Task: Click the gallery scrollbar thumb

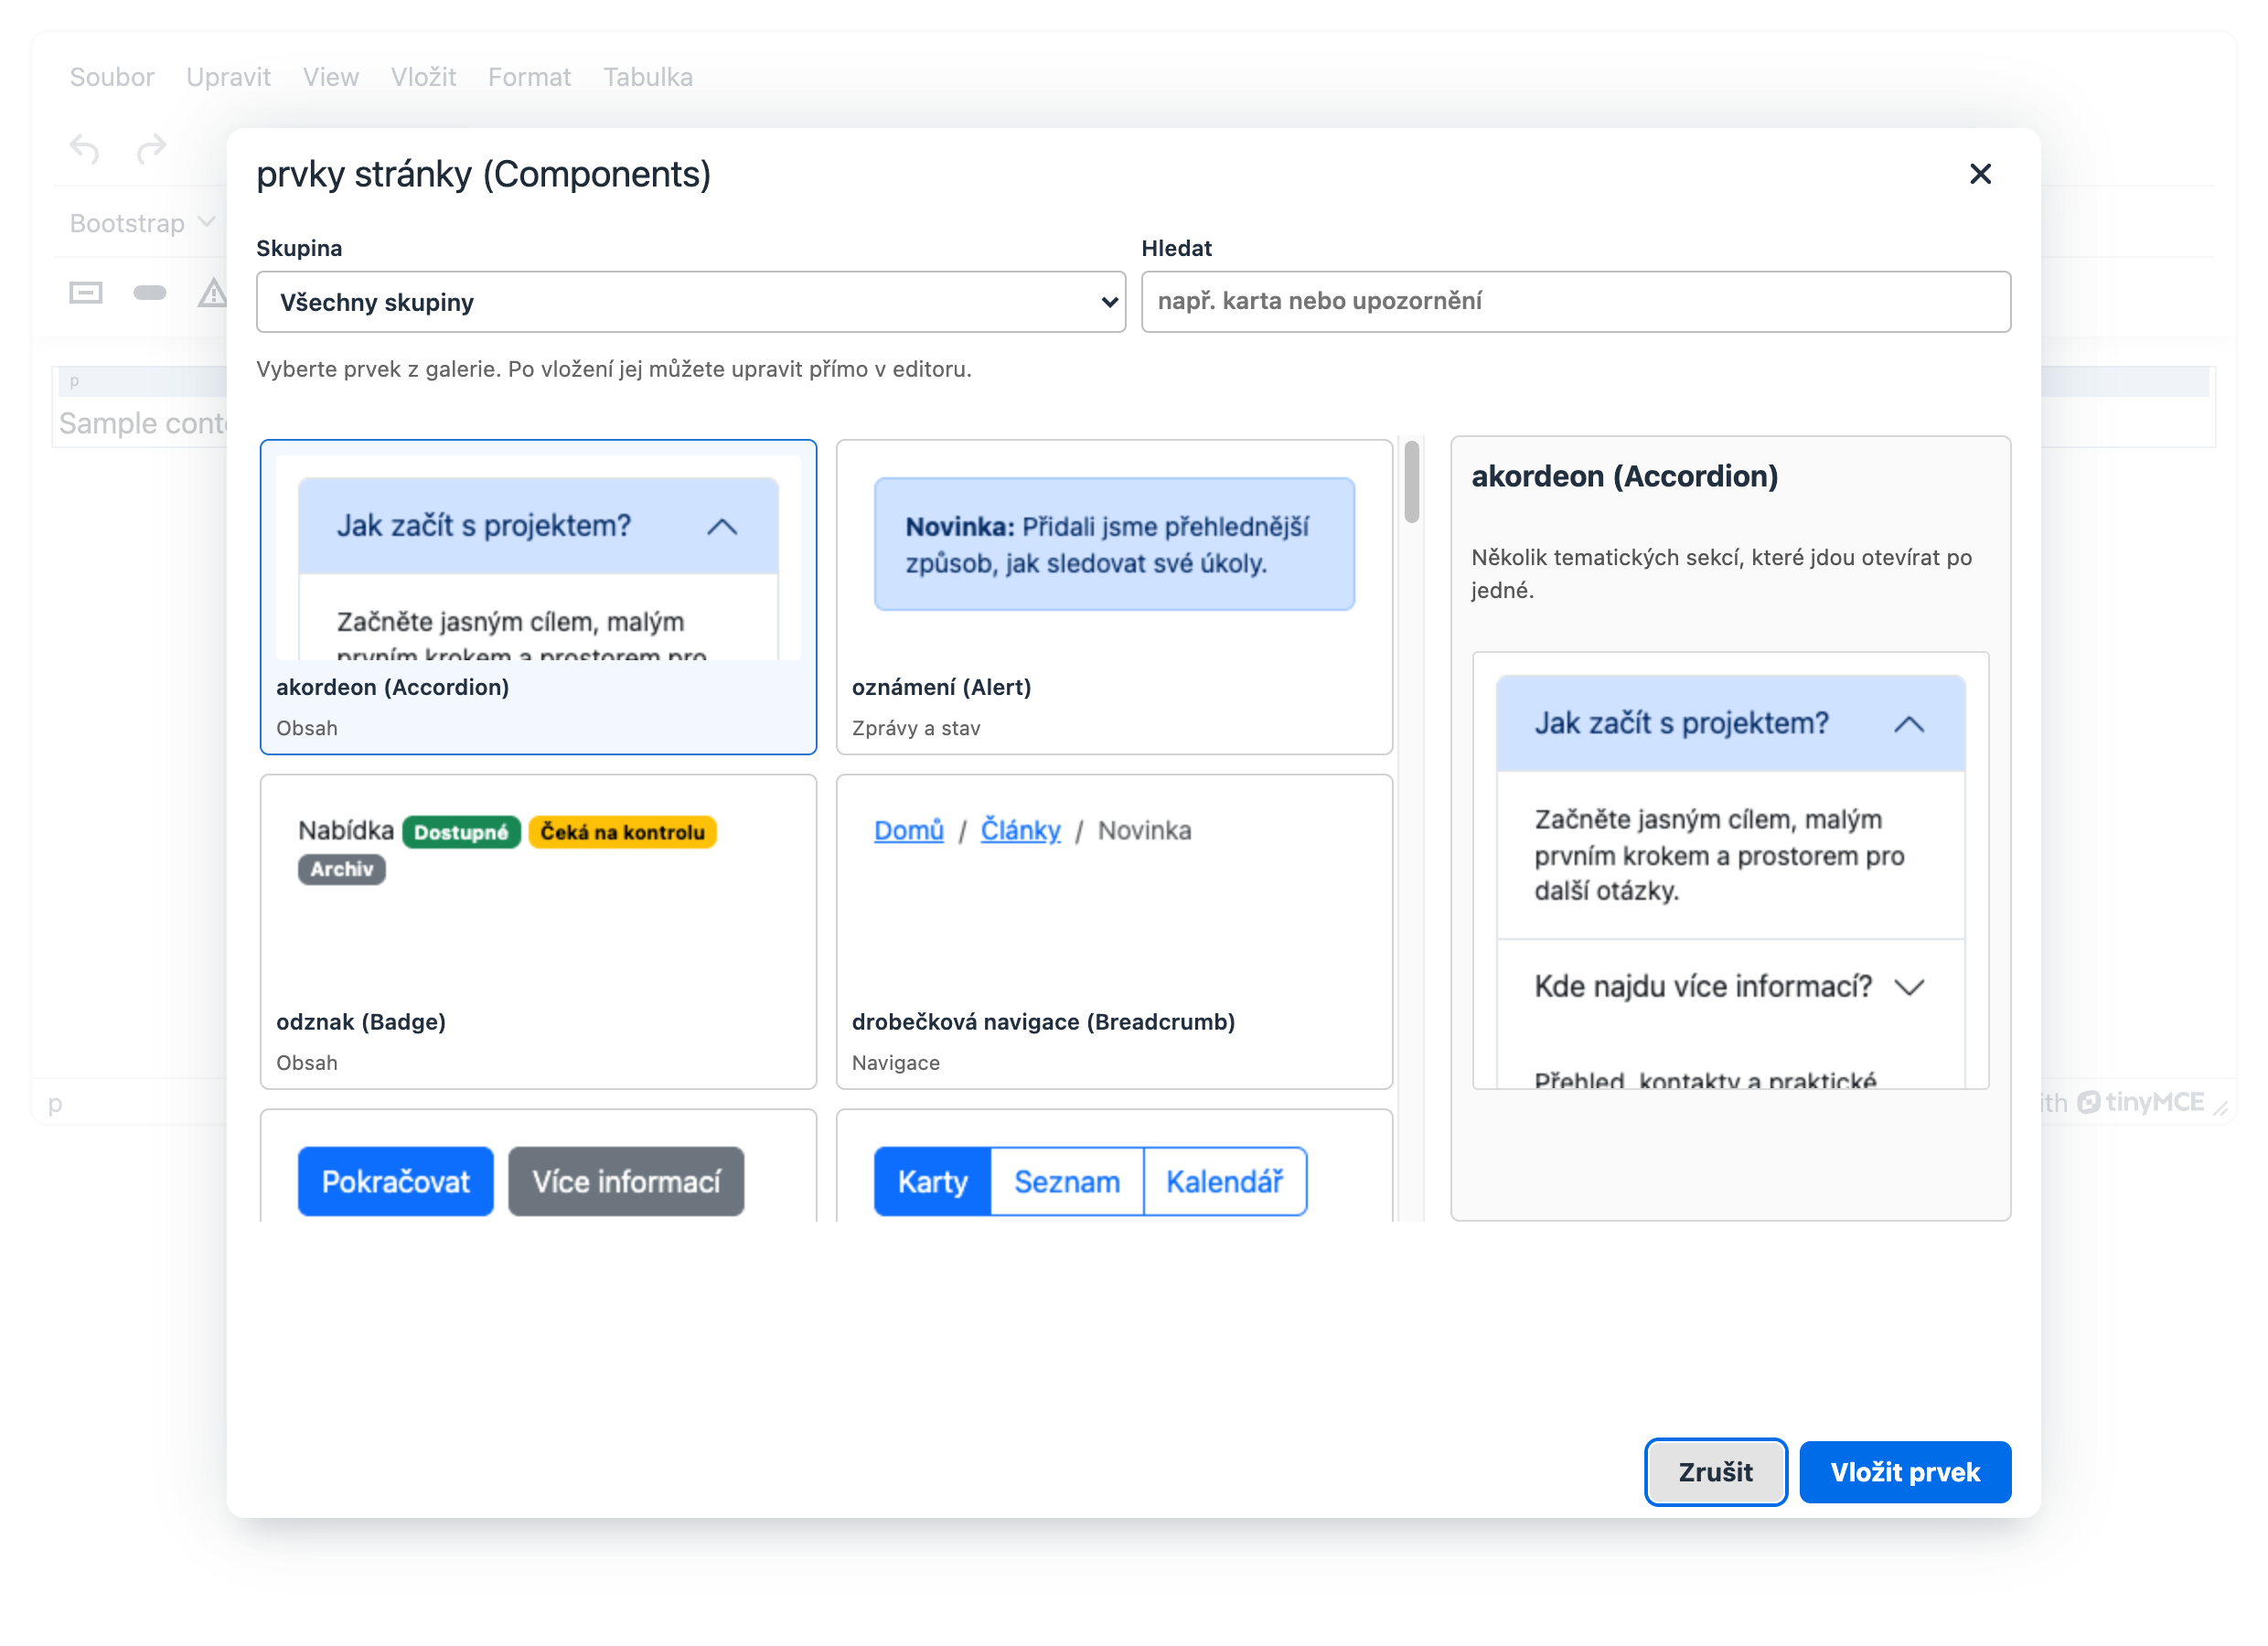Action: (x=1411, y=482)
